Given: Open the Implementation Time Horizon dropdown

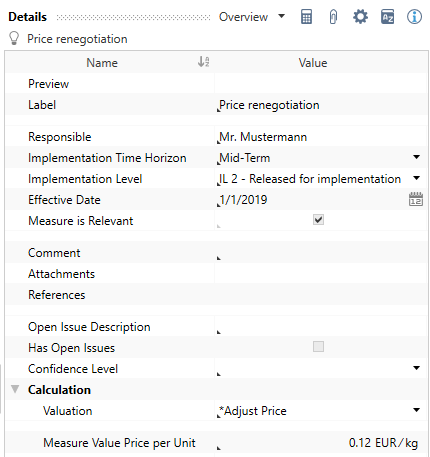Looking at the screenshot, I should click(x=416, y=157).
